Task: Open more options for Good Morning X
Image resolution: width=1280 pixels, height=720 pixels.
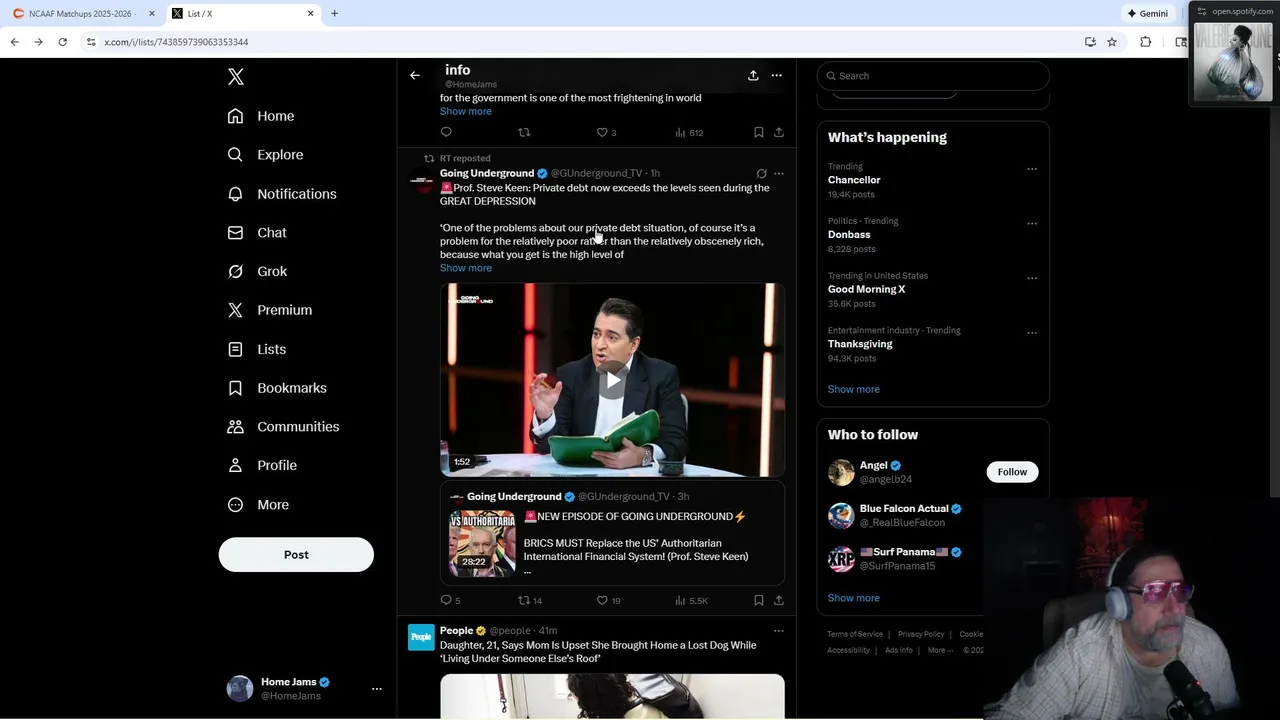Action: [1032, 278]
